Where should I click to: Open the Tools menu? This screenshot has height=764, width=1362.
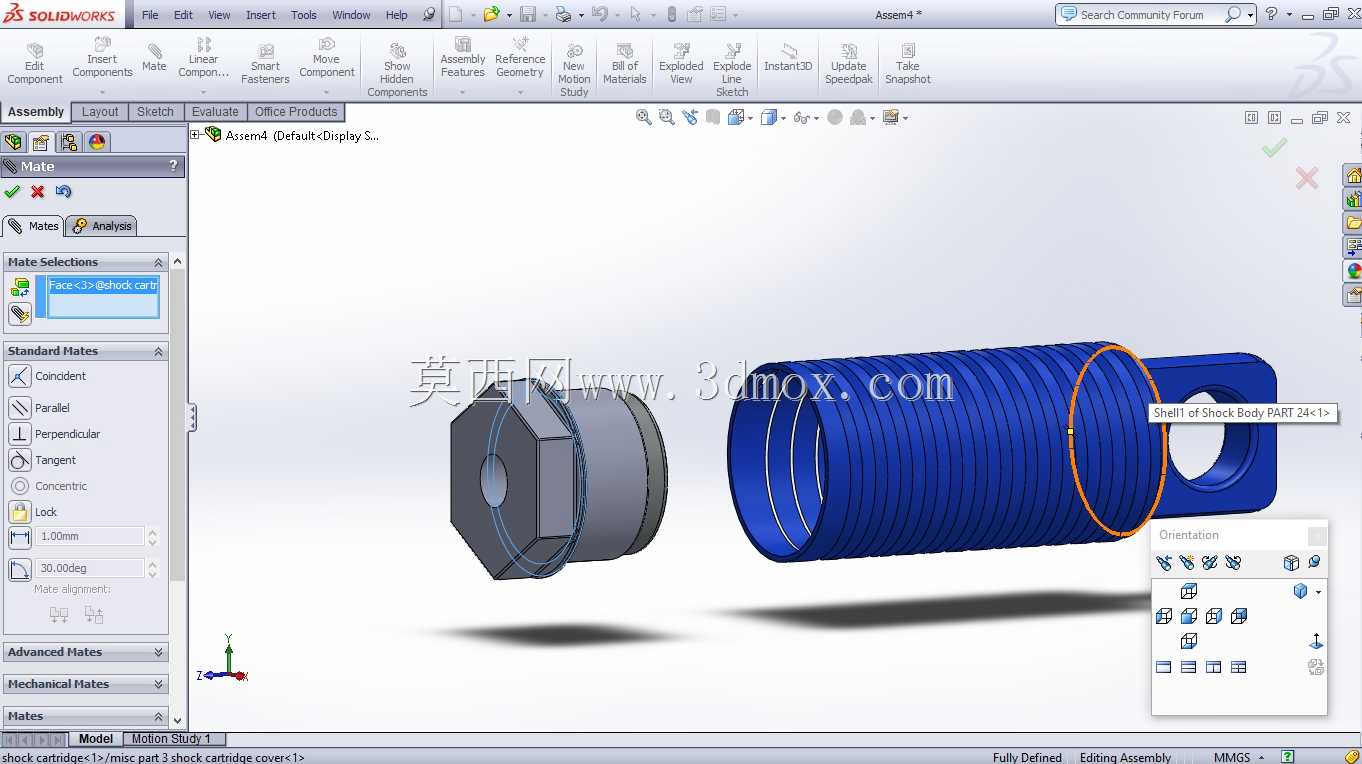(304, 15)
